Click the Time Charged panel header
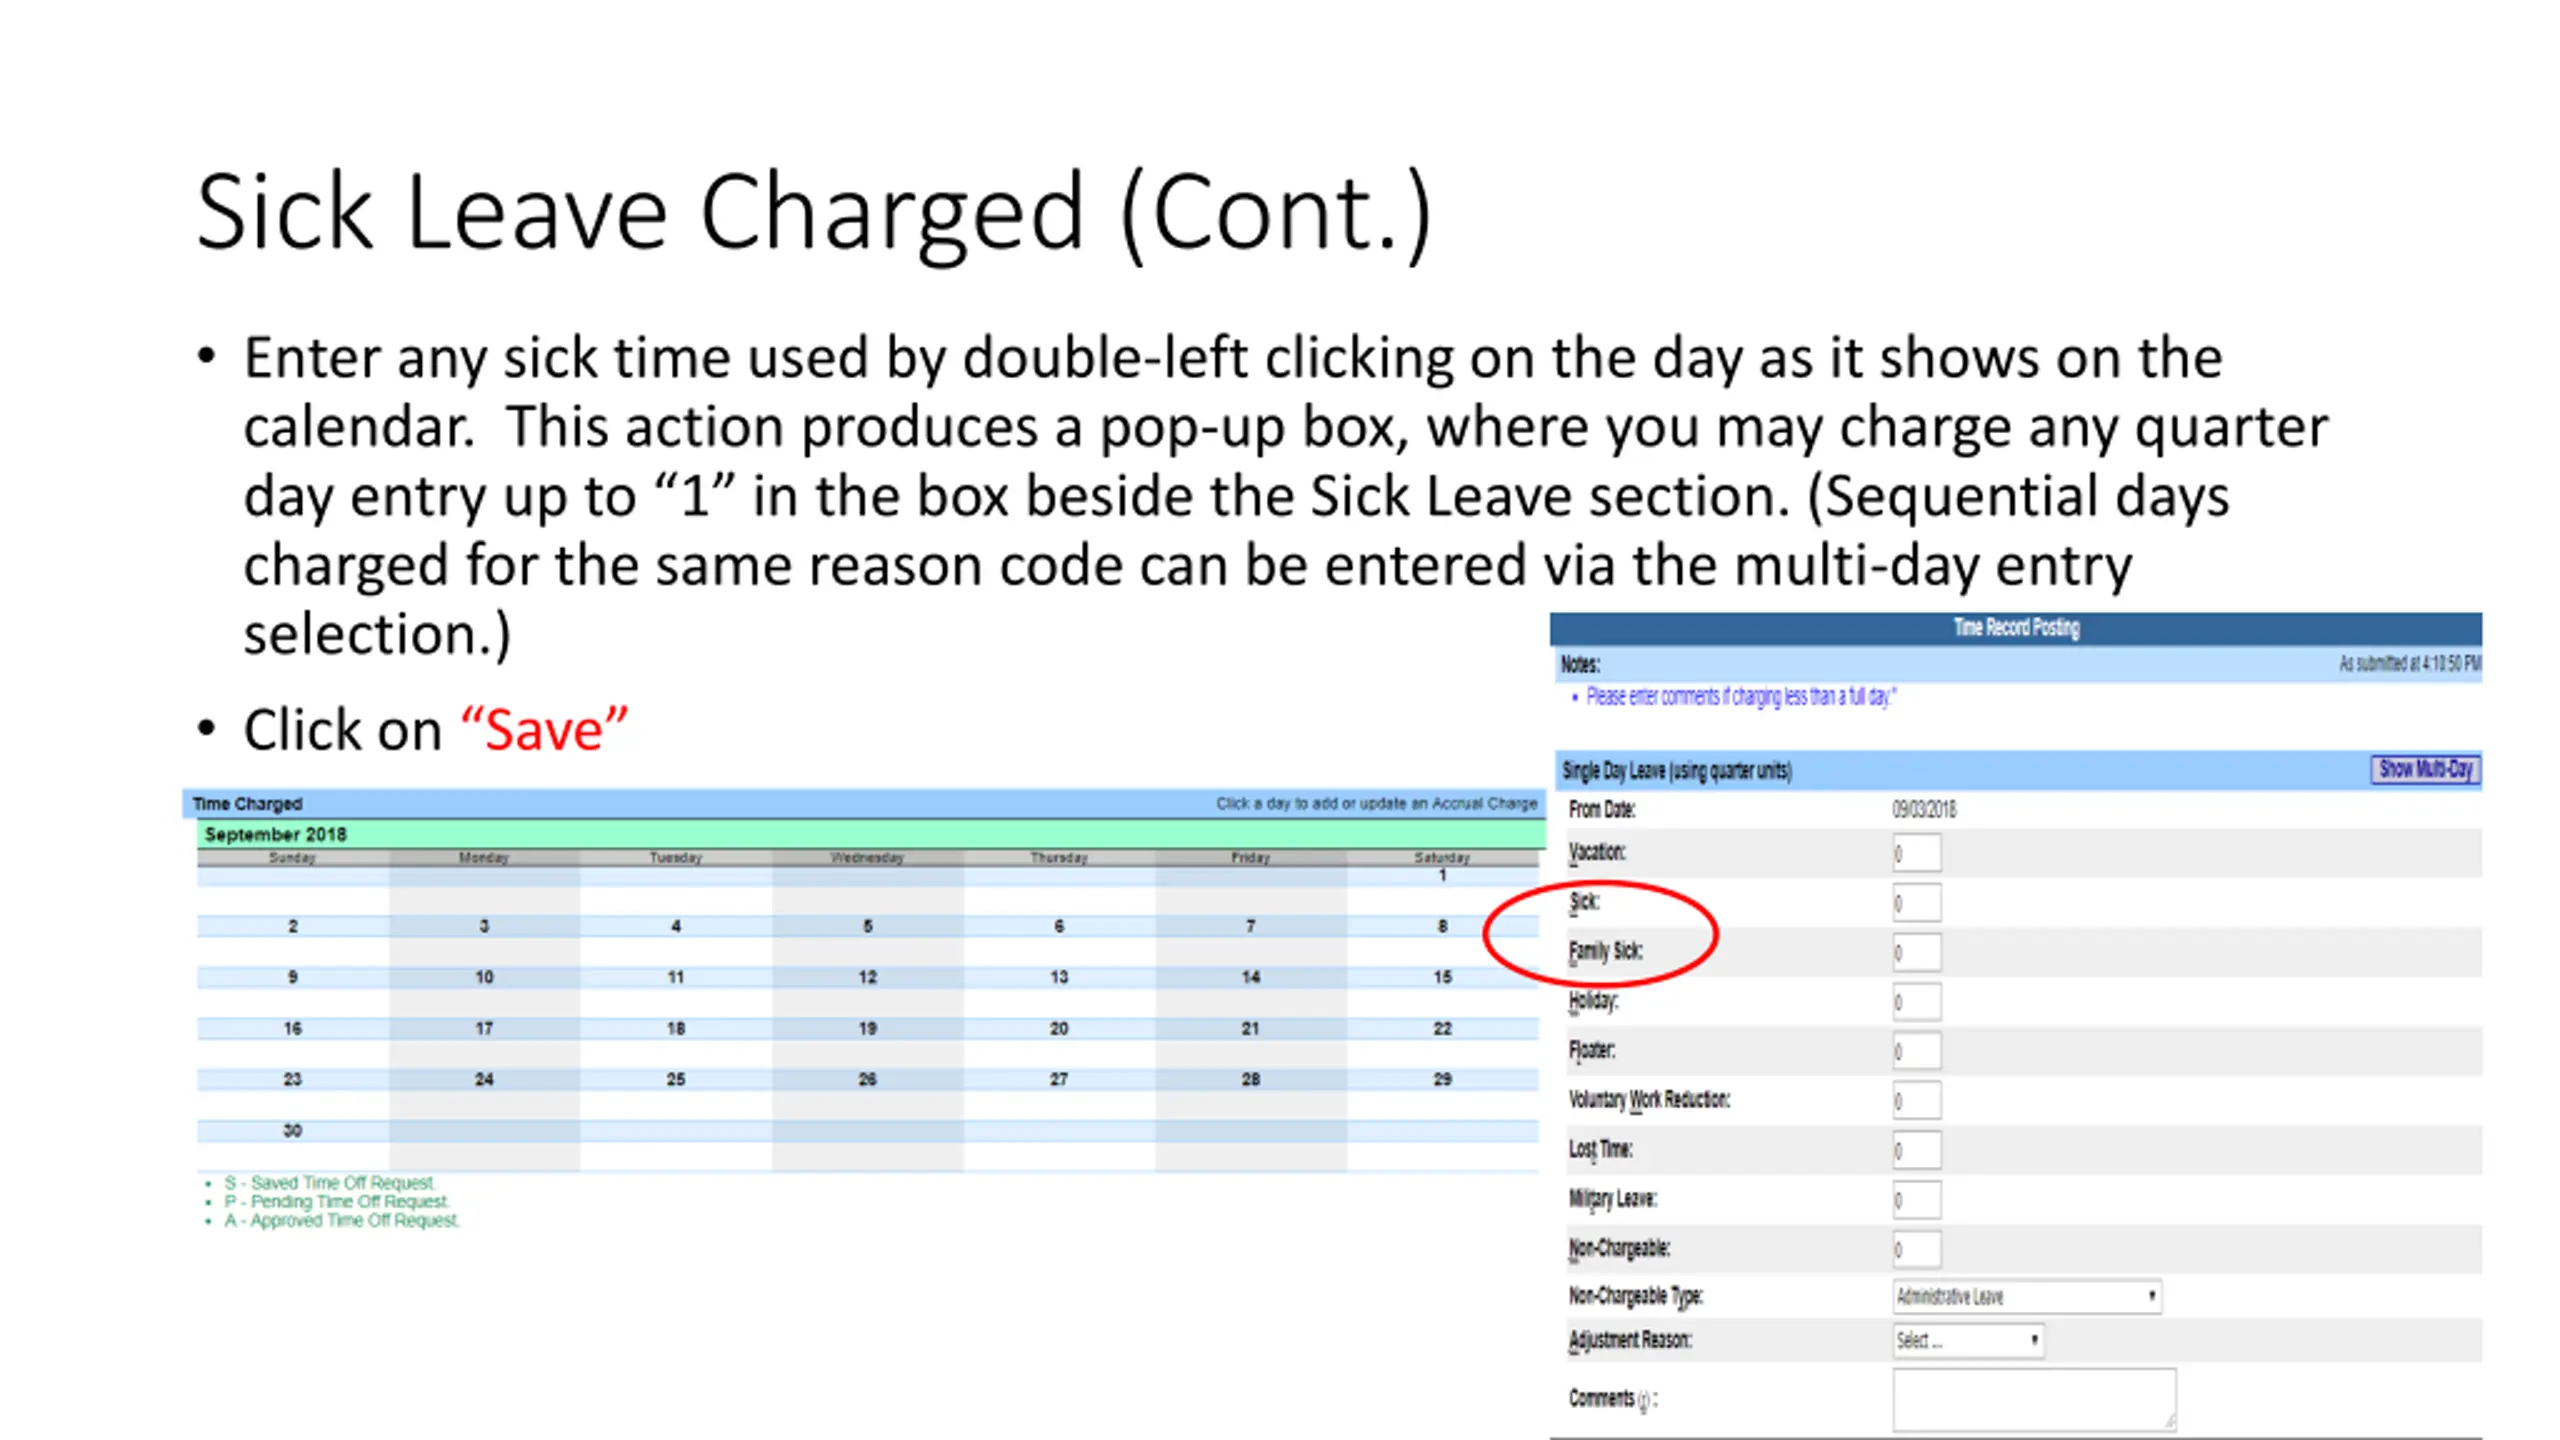Screen dimensions: 2560x1440 864,804
